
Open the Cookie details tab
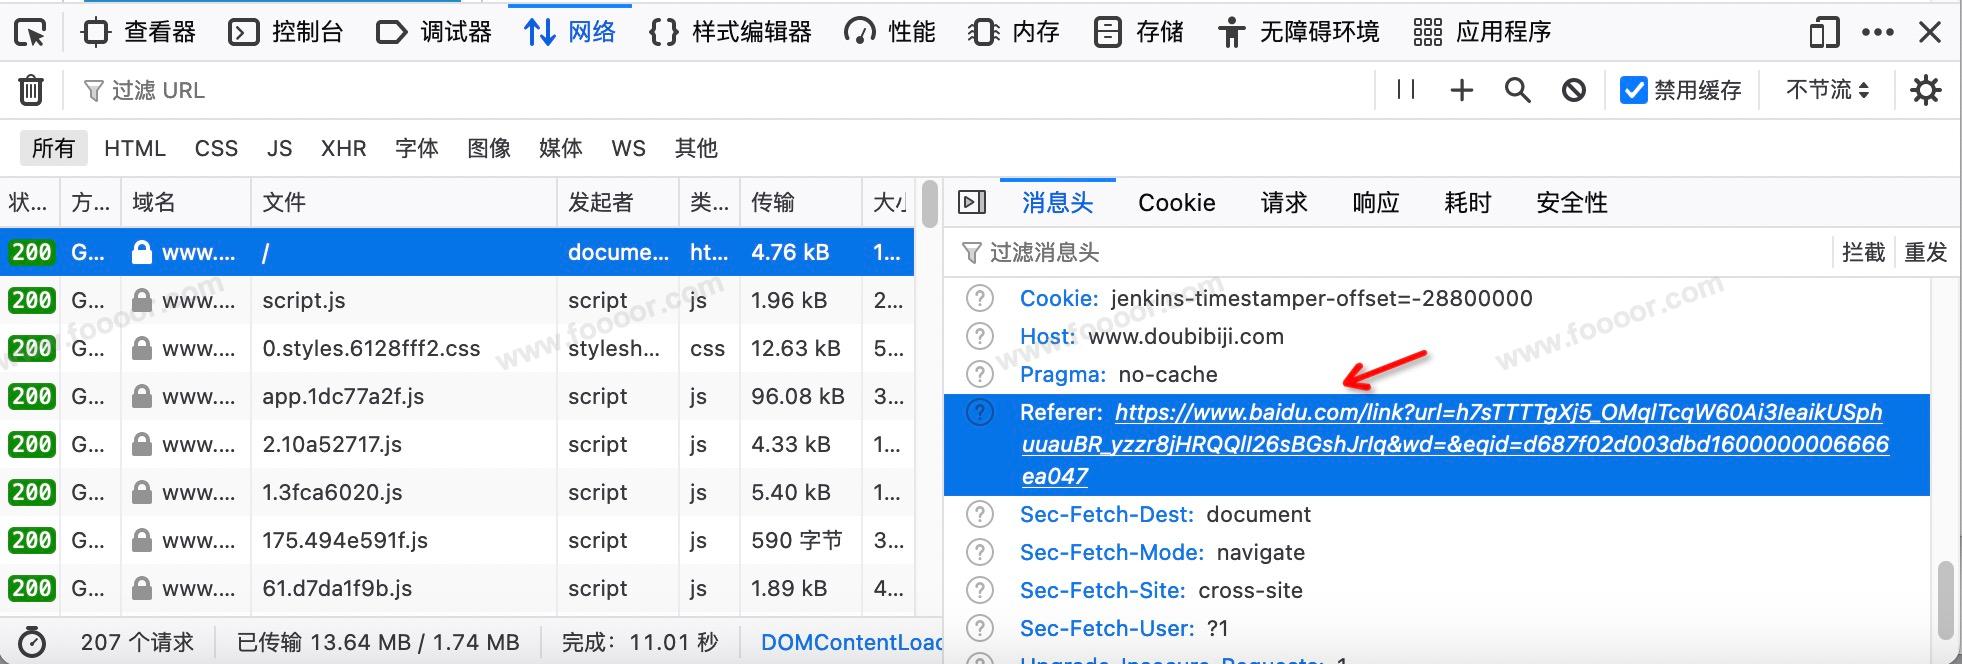(x=1176, y=203)
